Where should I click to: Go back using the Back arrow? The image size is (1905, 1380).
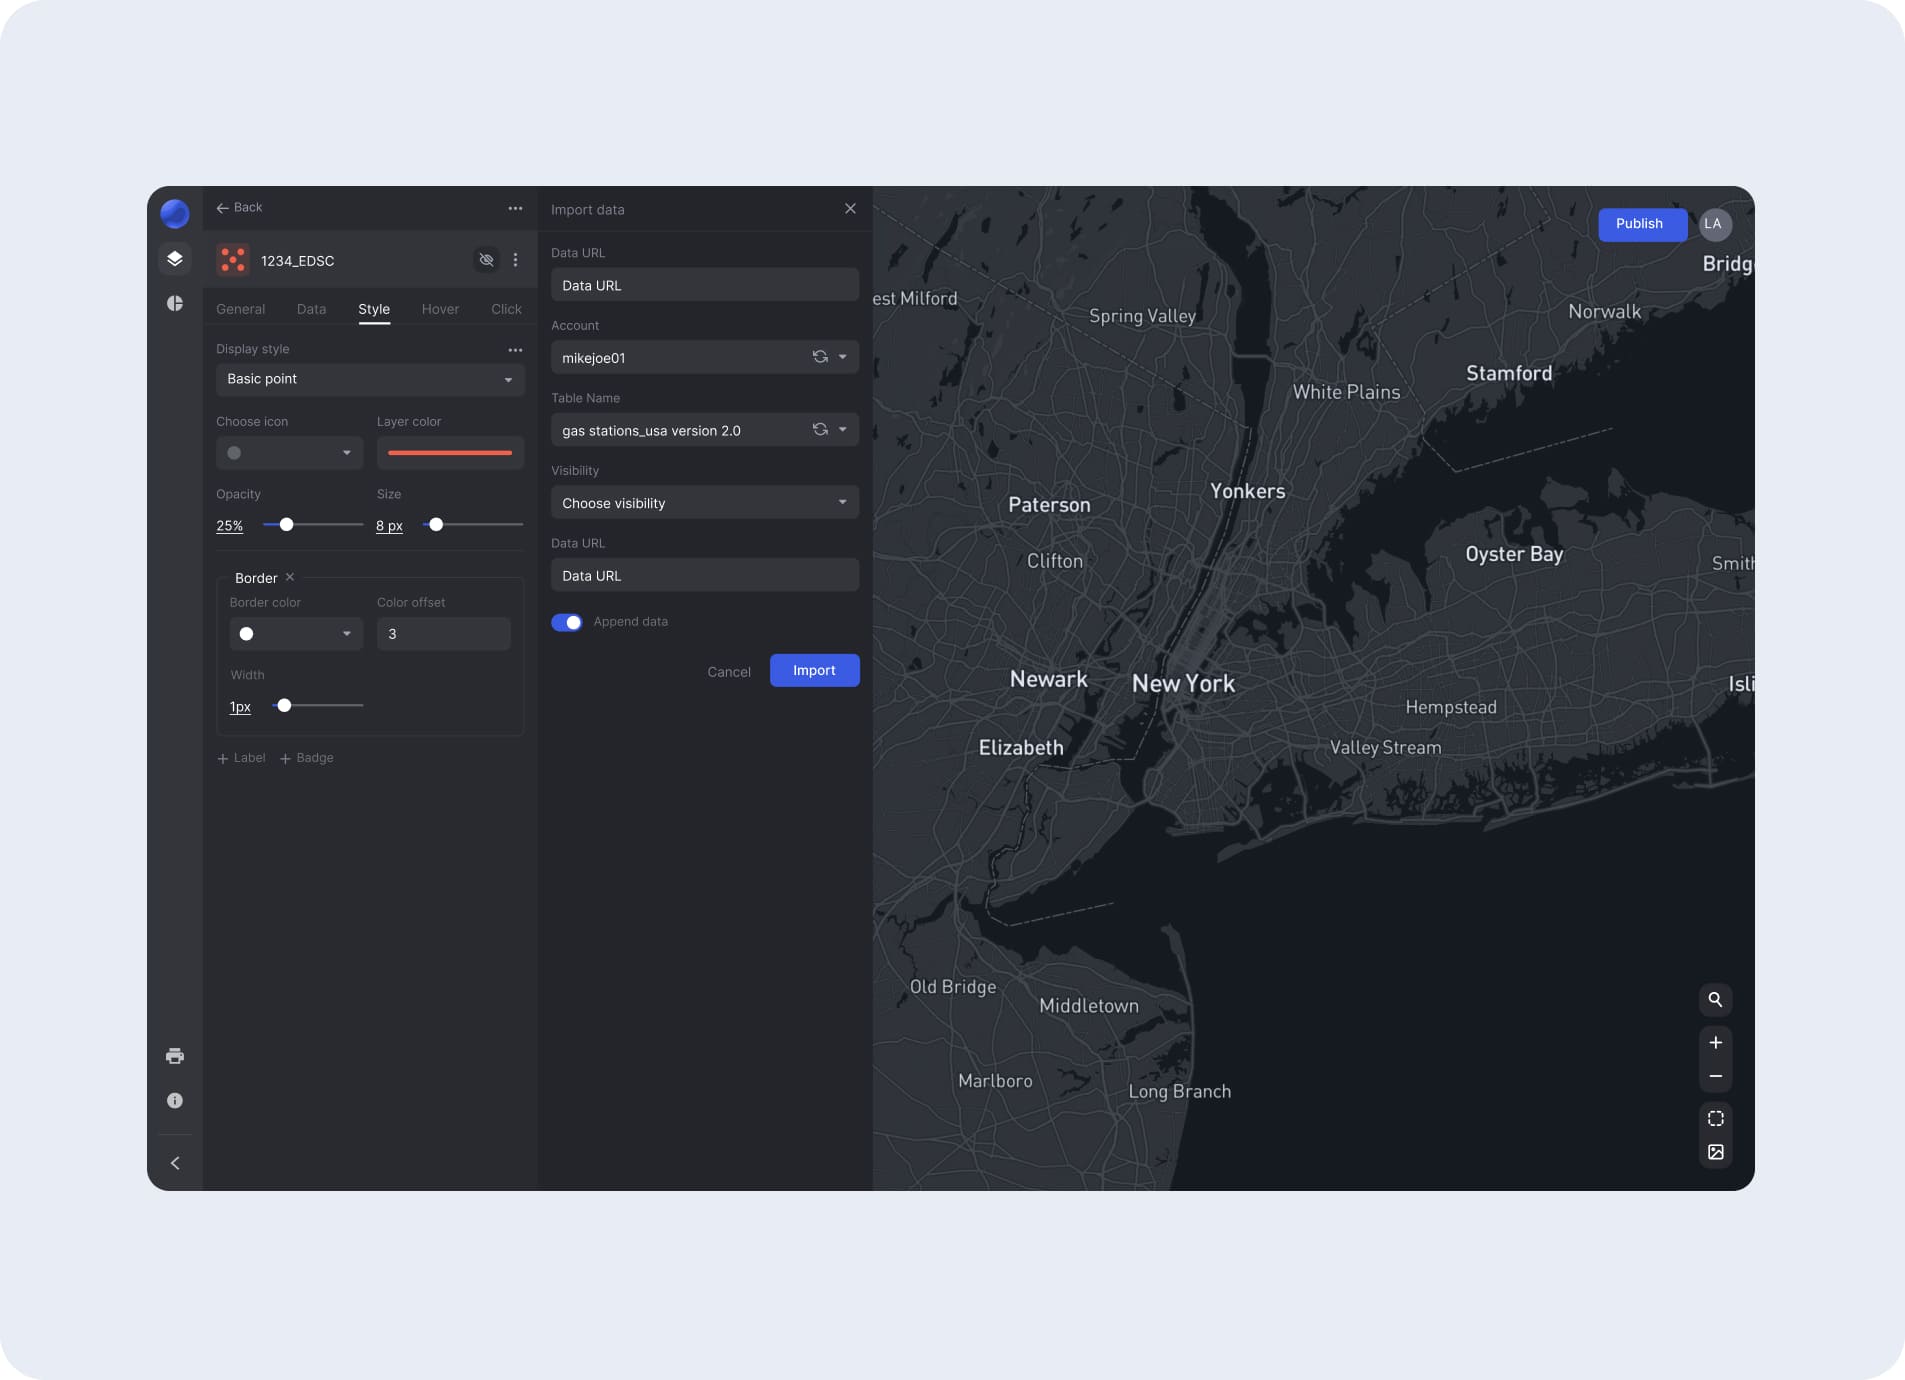tap(239, 208)
